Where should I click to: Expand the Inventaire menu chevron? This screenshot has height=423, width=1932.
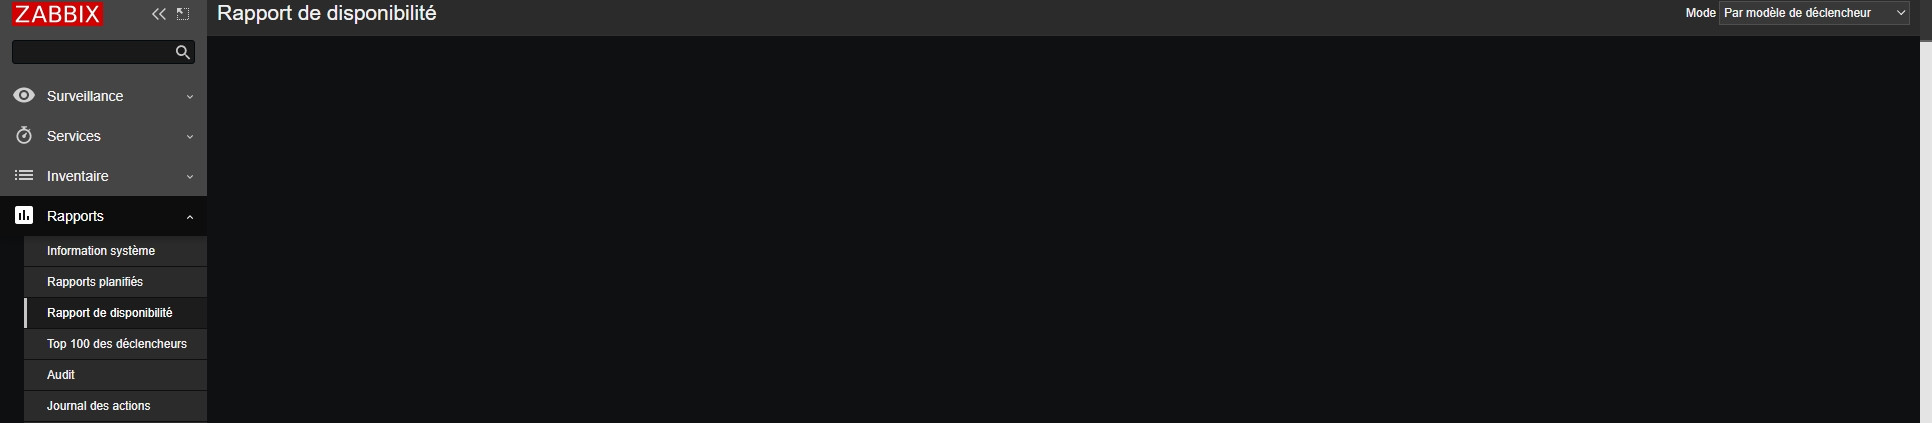point(190,177)
